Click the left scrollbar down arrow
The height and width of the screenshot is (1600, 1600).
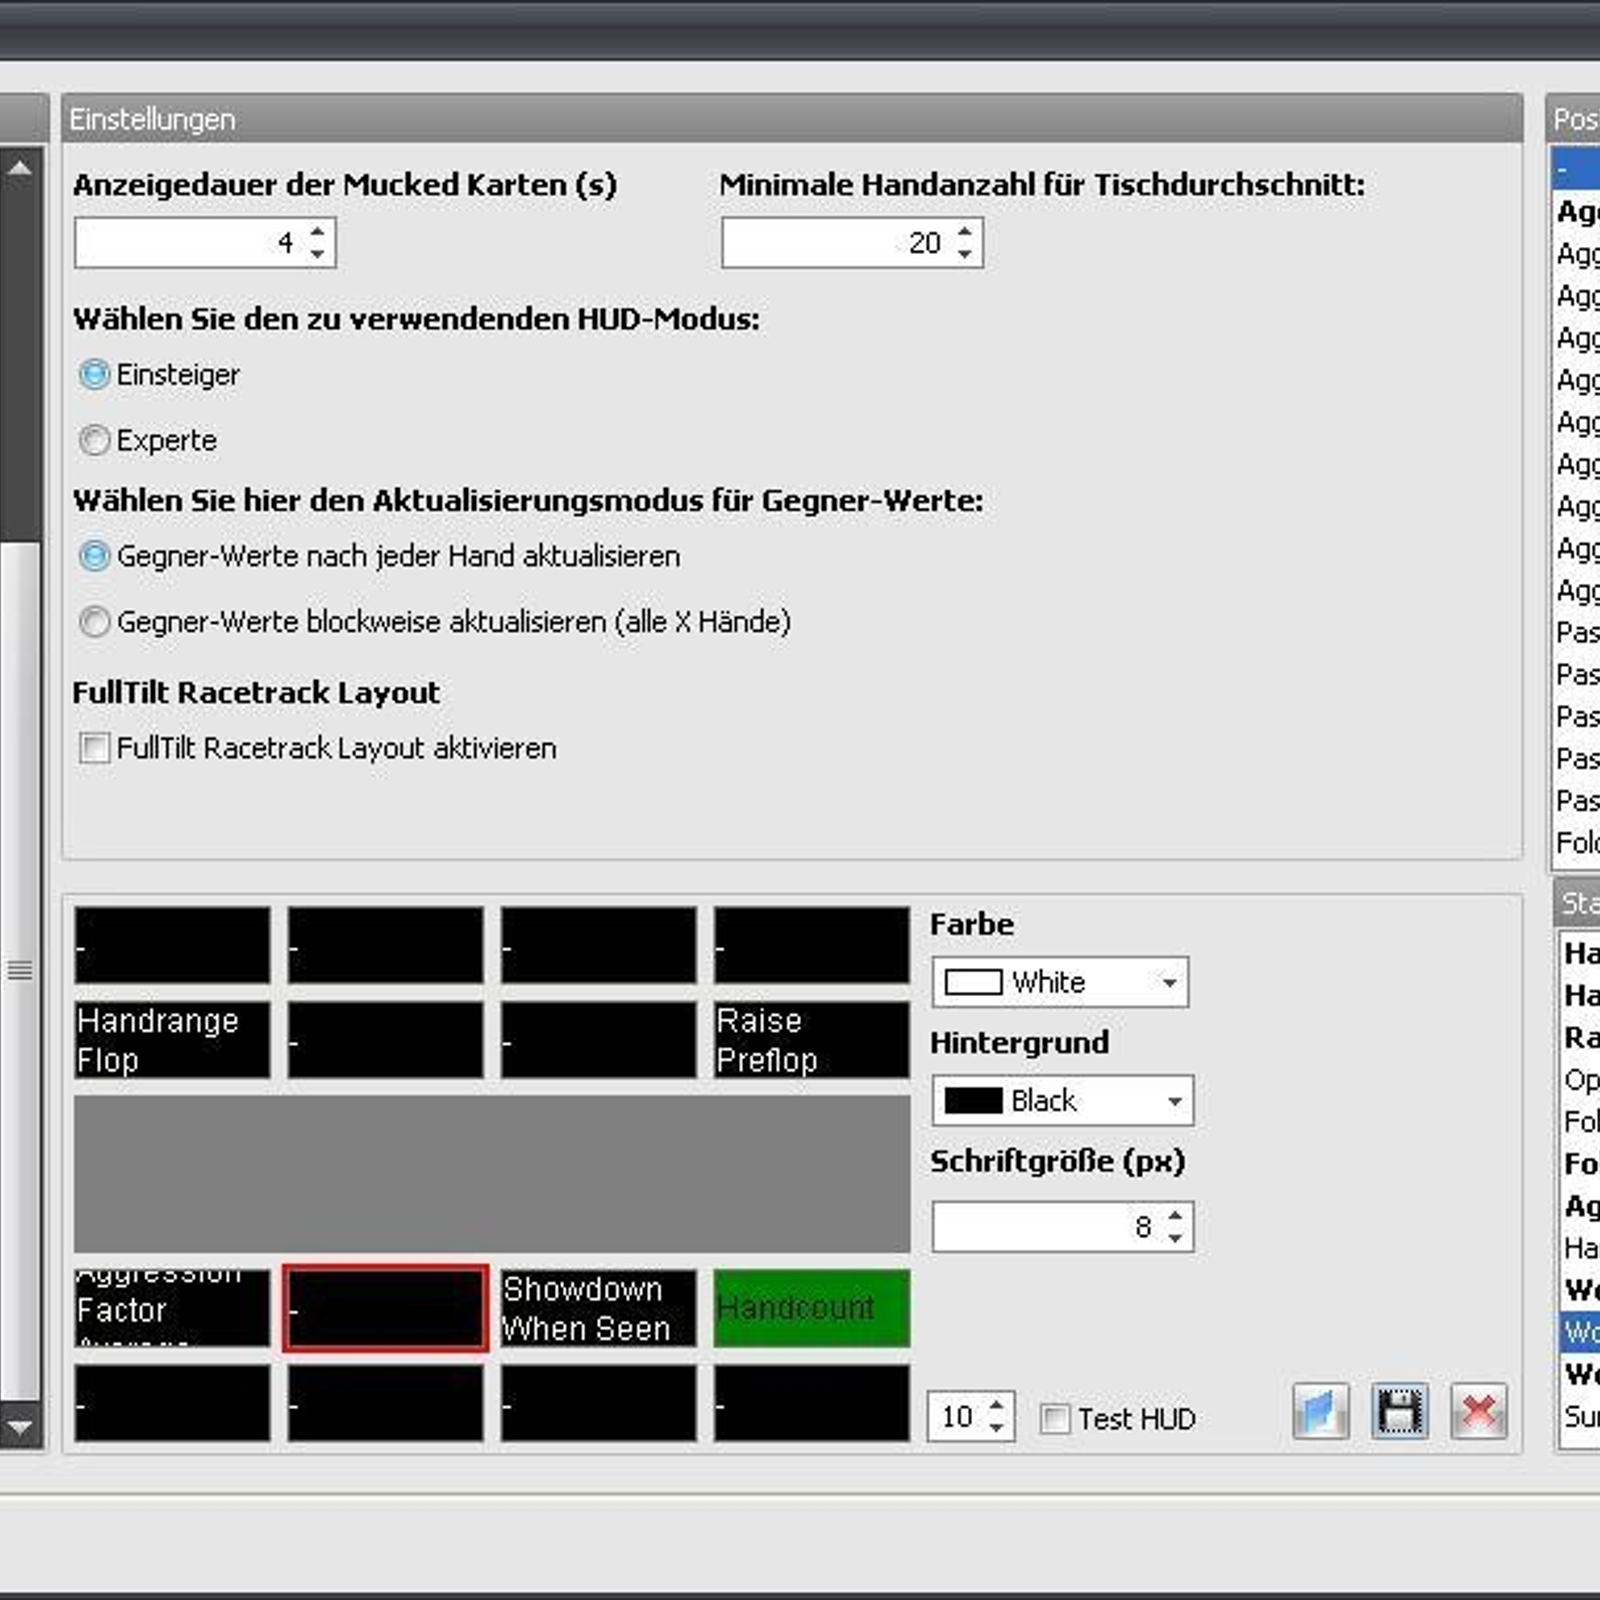coord(19,1427)
